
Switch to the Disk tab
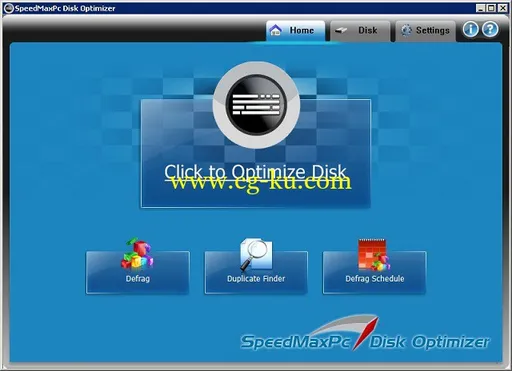[360, 30]
